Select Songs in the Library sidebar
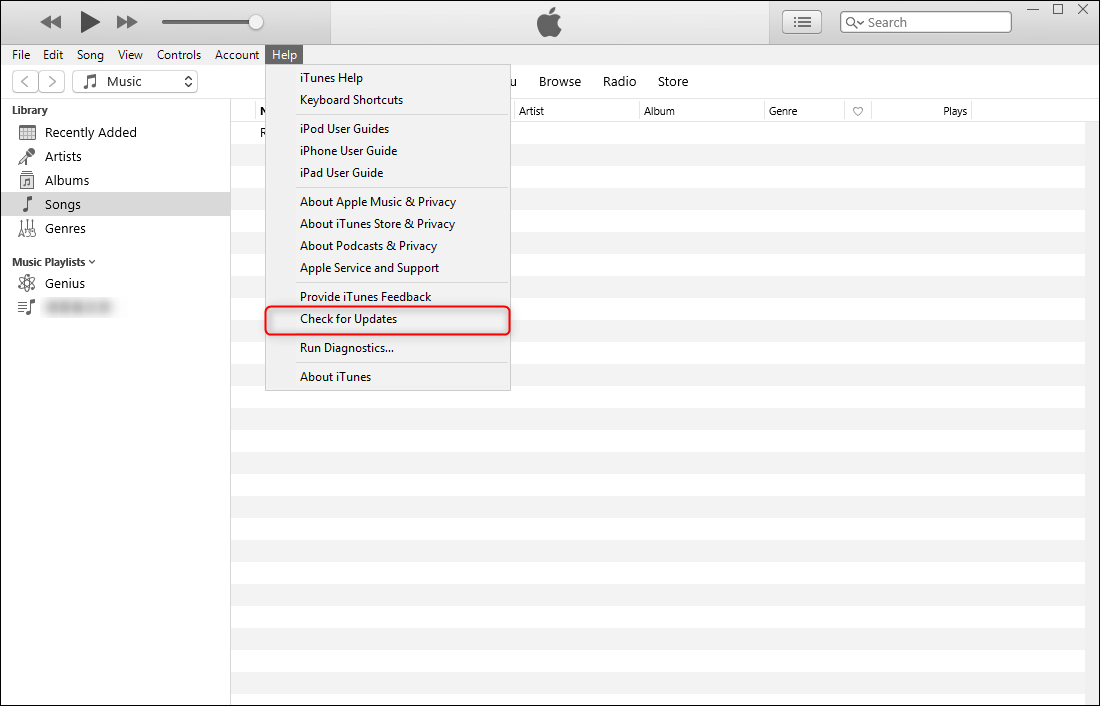The image size is (1100, 706). (x=116, y=204)
